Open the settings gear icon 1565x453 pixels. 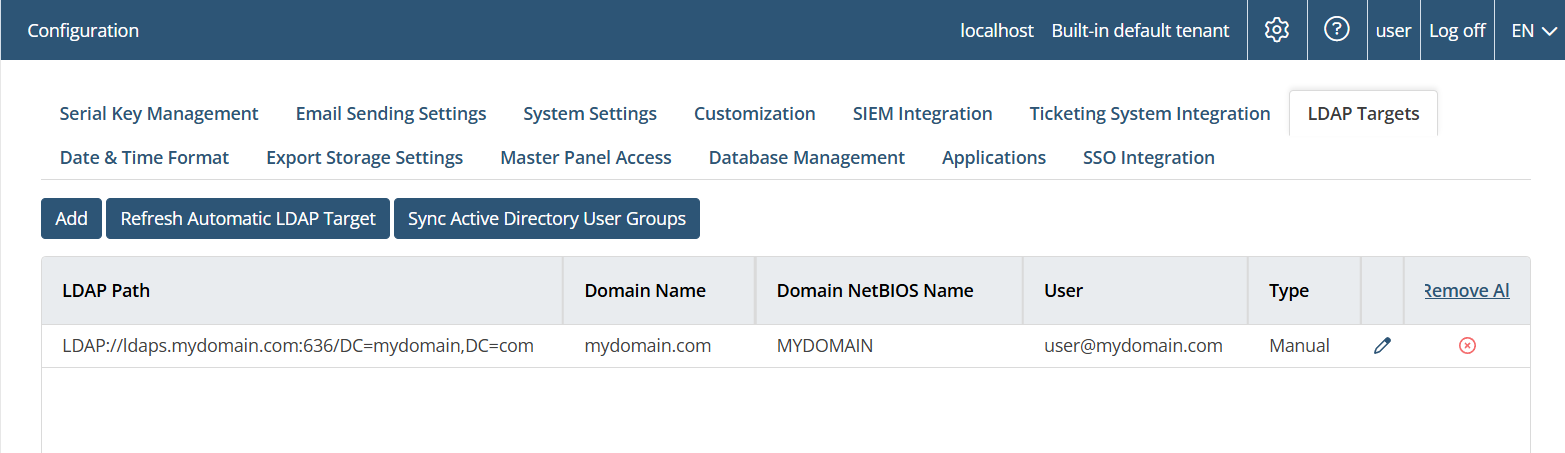pos(1276,30)
